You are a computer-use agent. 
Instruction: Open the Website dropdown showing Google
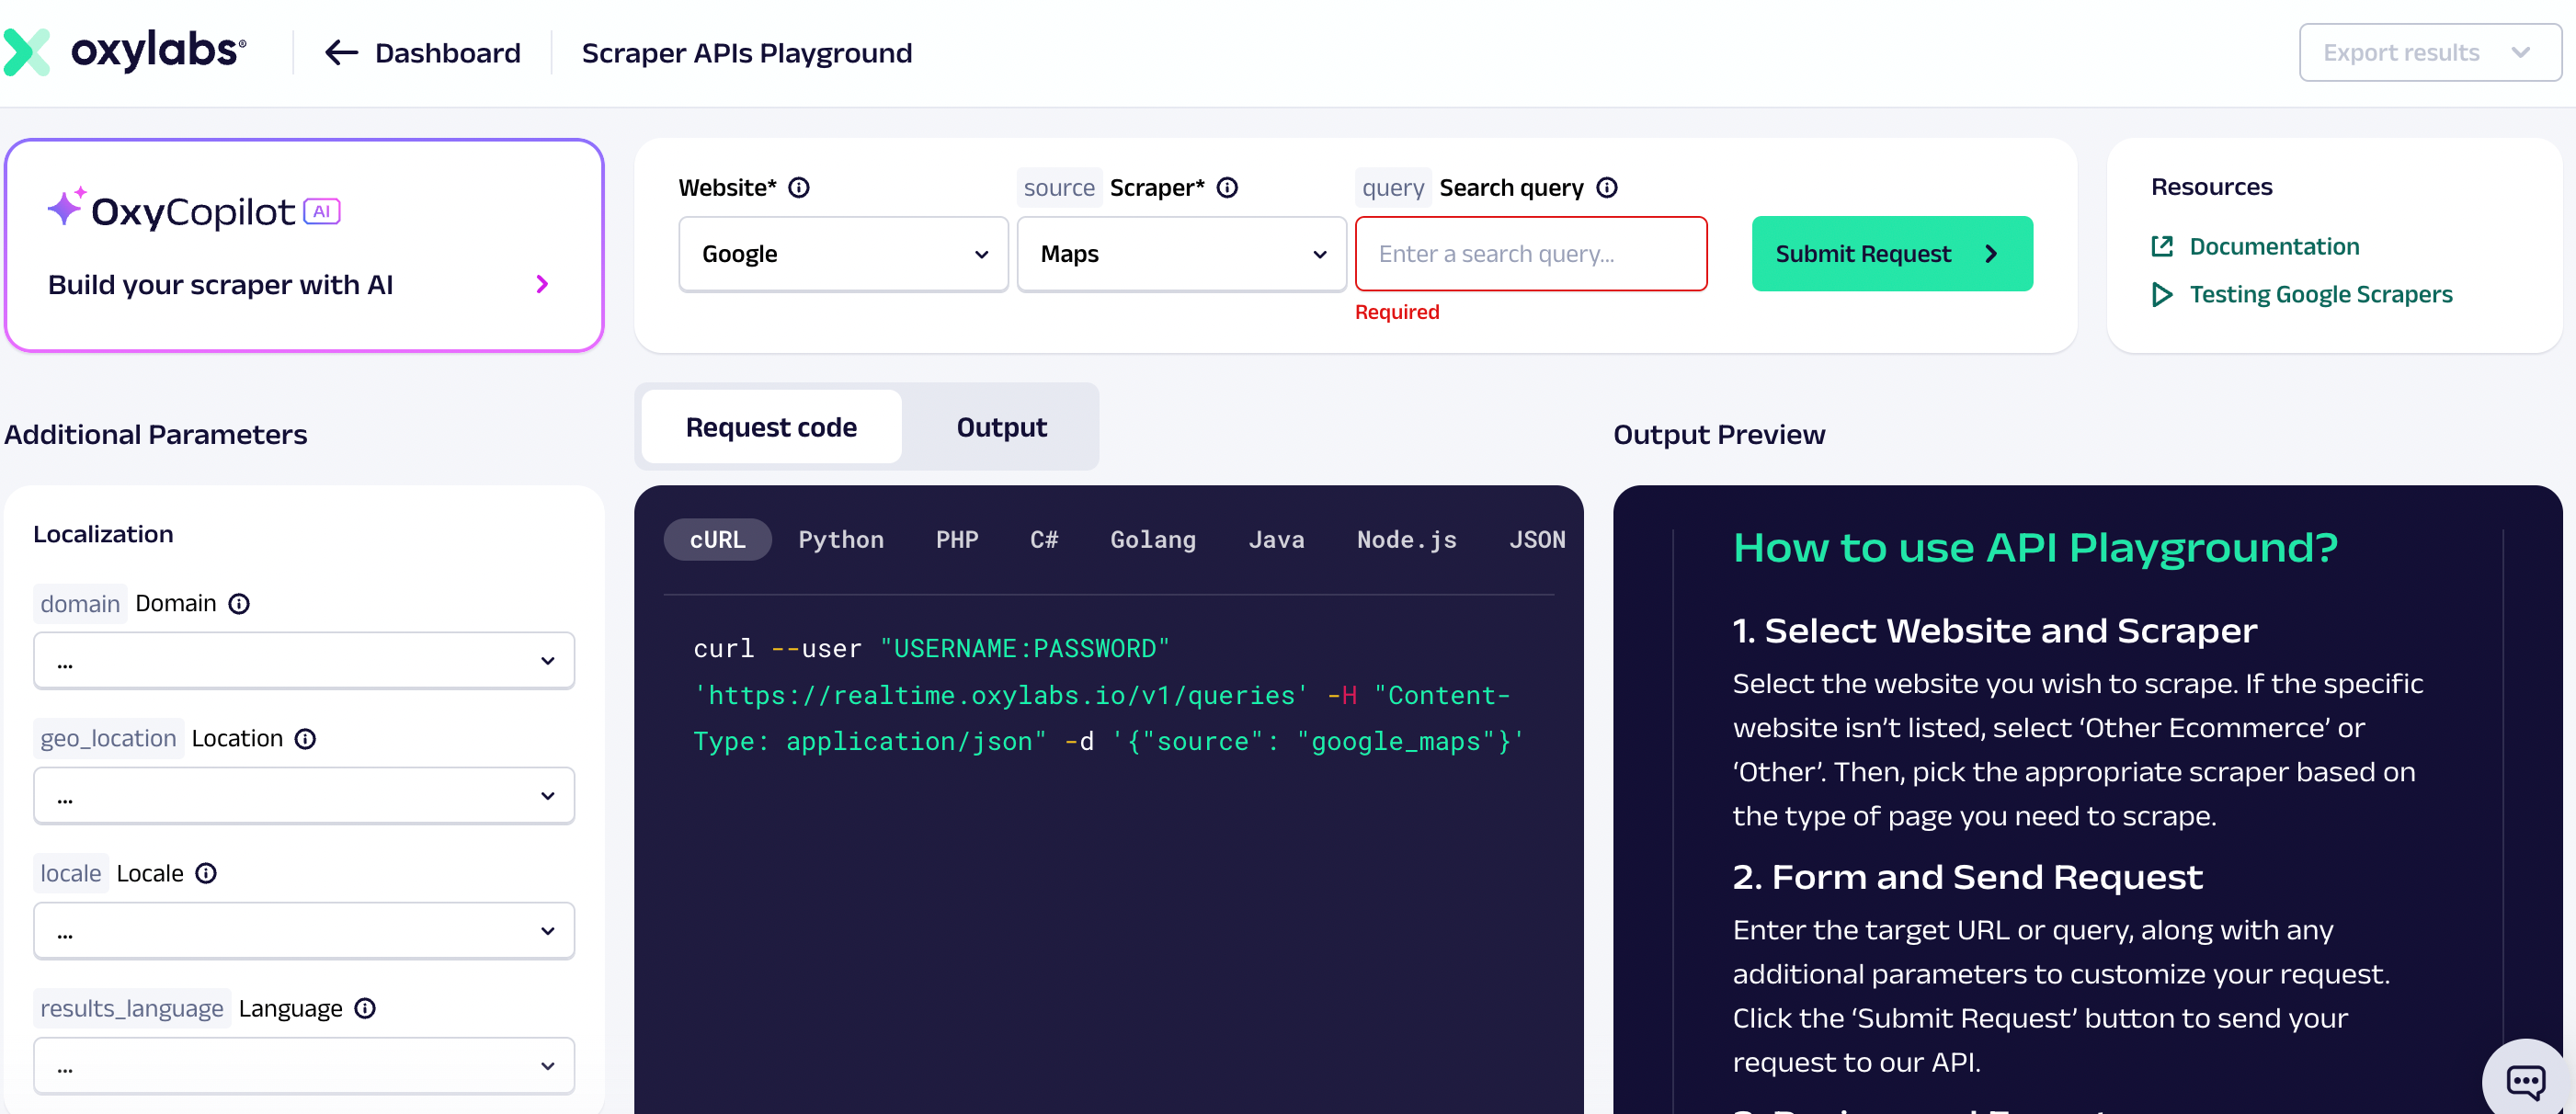point(843,254)
